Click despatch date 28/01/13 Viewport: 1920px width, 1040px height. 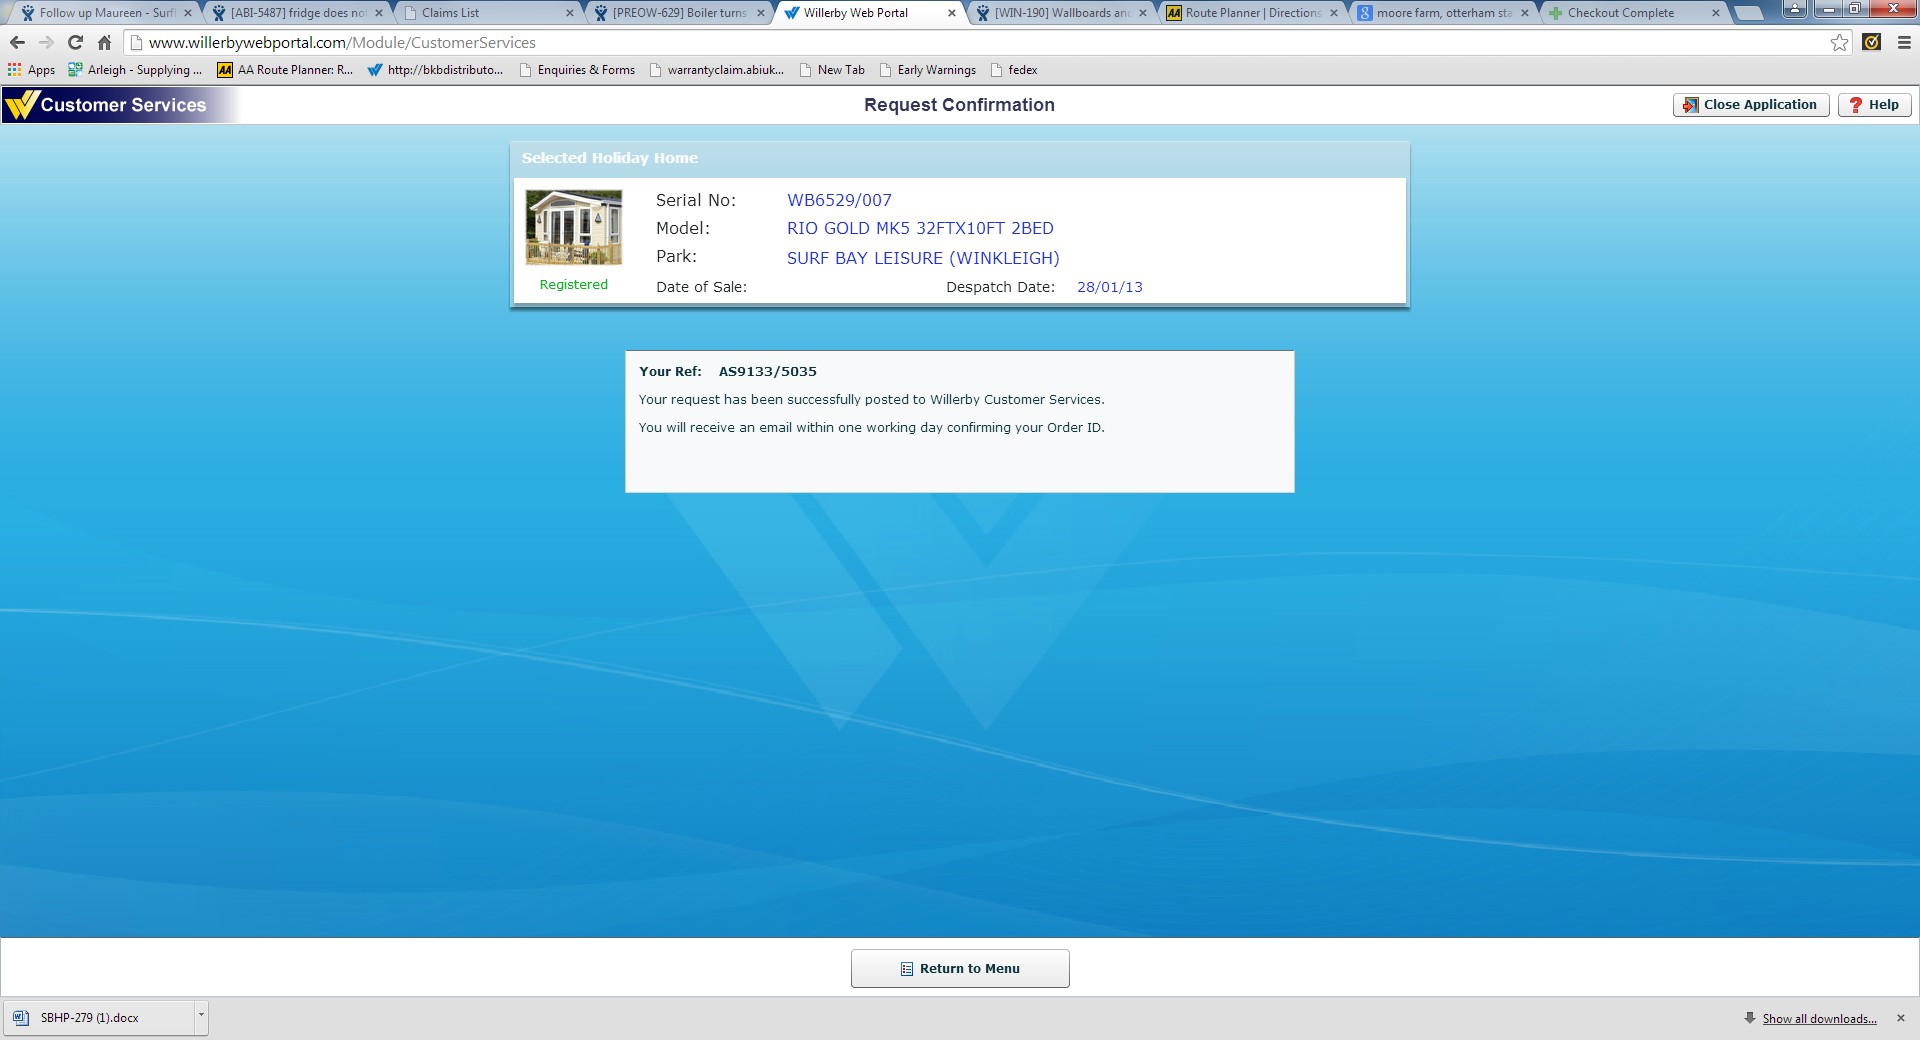(1109, 287)
